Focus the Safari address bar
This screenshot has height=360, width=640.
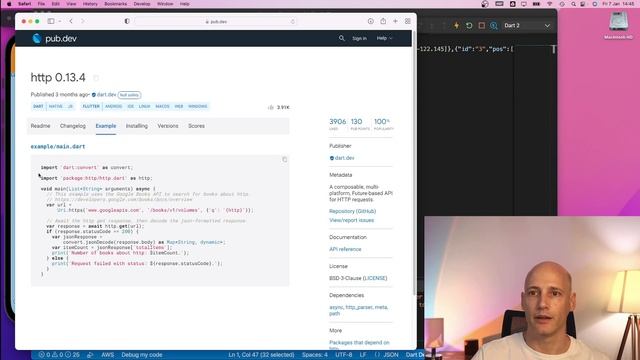tap(216, 21)
